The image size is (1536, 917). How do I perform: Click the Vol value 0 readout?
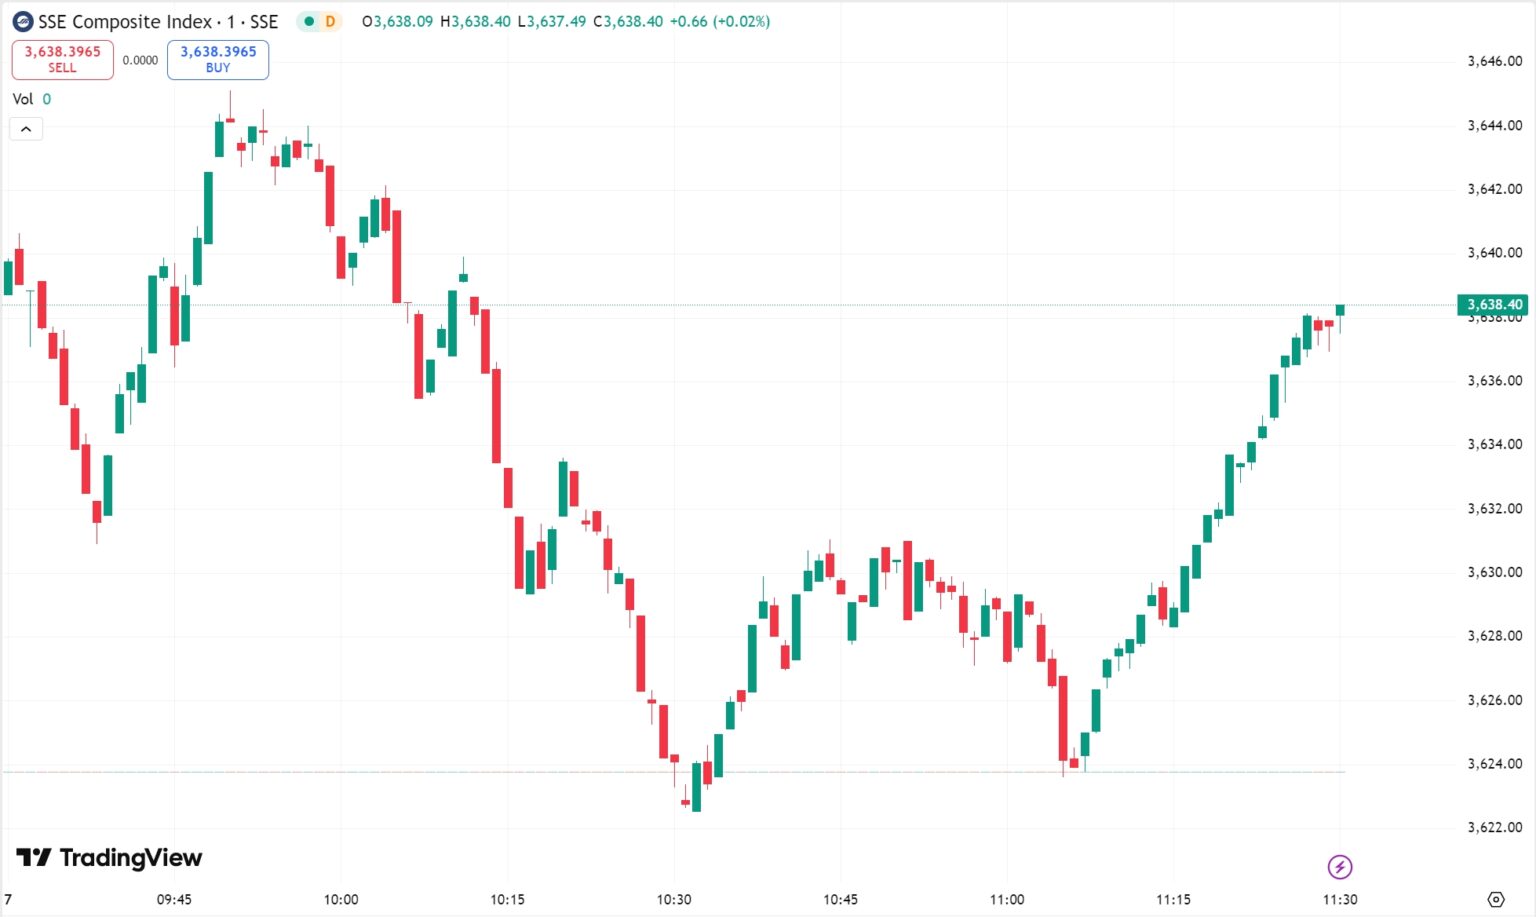(x=47, y=99)
